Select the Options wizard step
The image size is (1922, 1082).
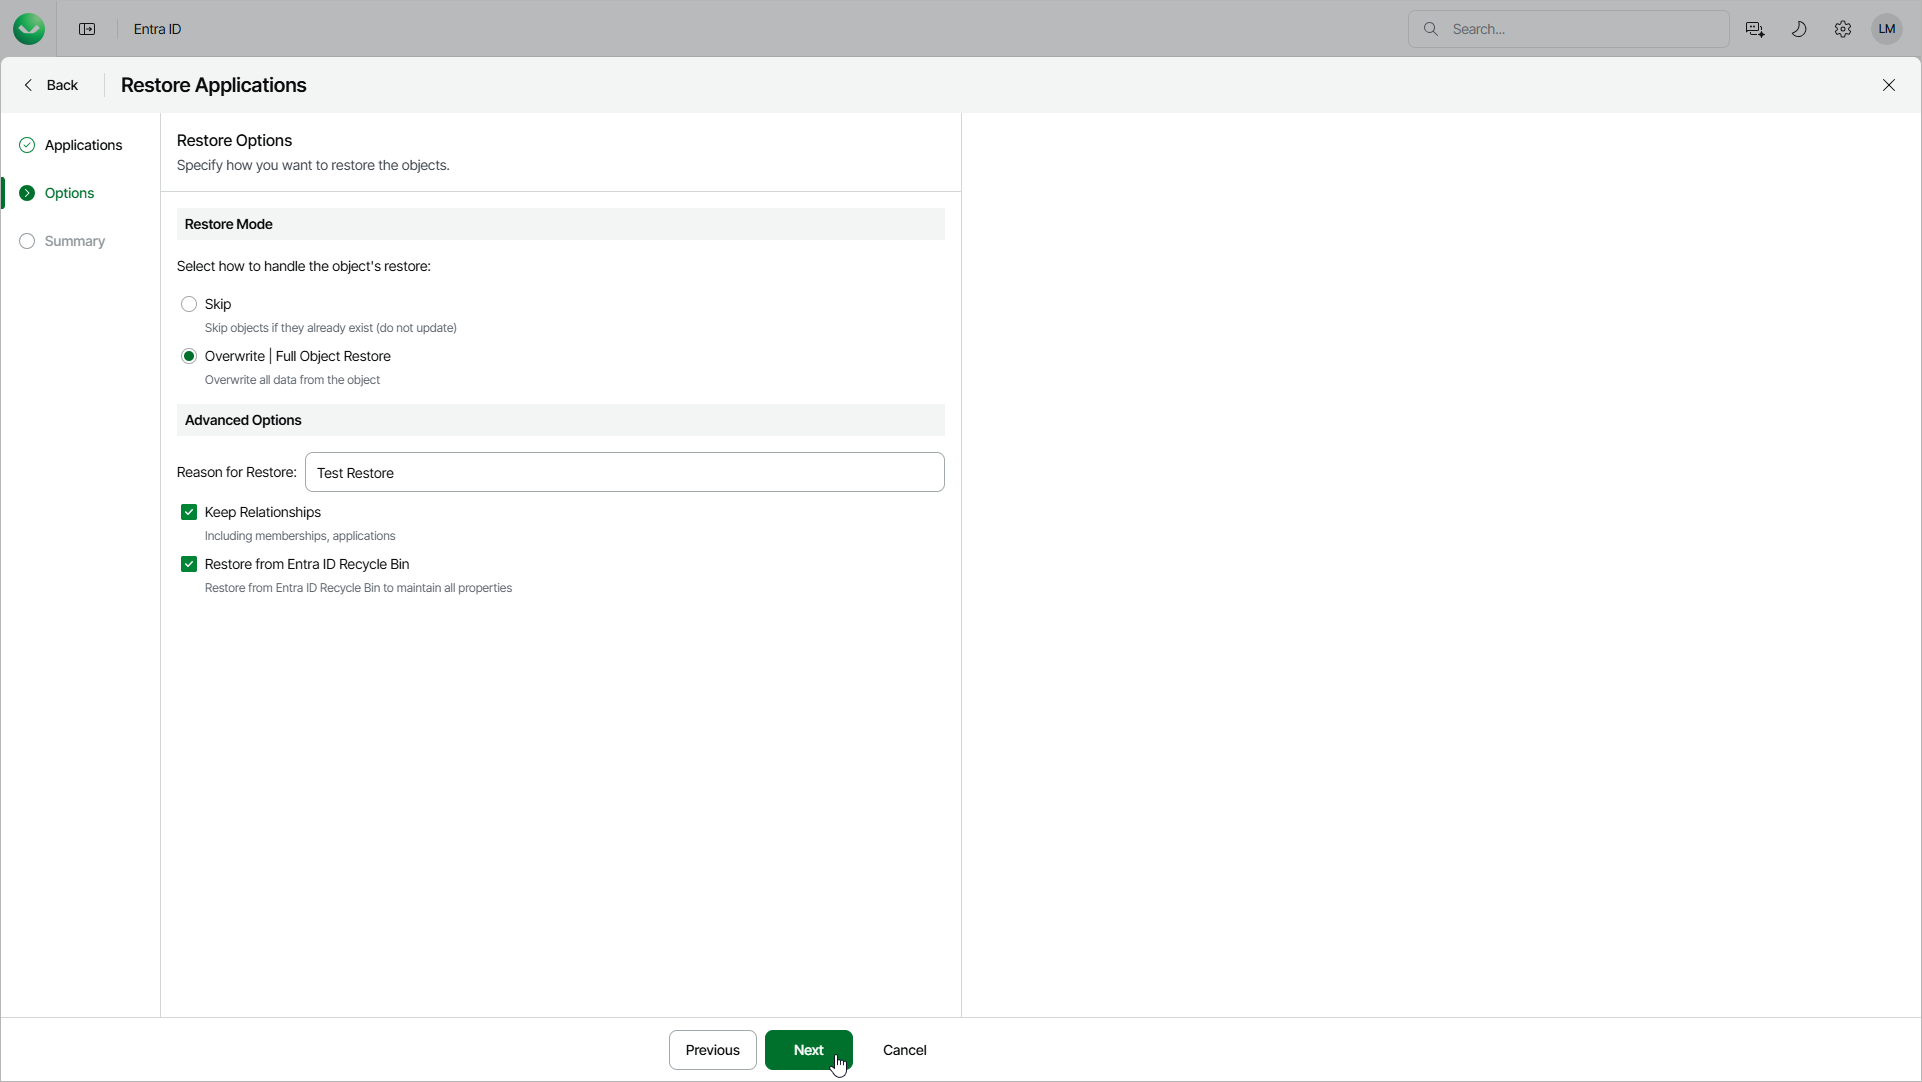pos(69,193)
